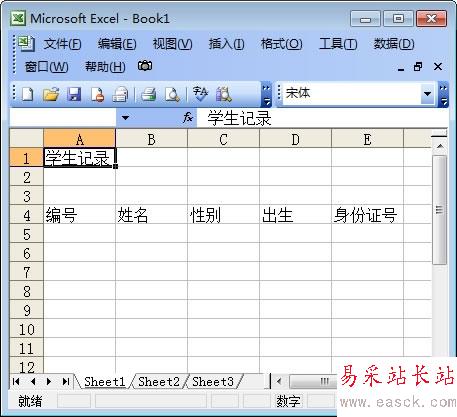Open the 帮助(H) menu

pyautogui.click(x=105, y=67)
